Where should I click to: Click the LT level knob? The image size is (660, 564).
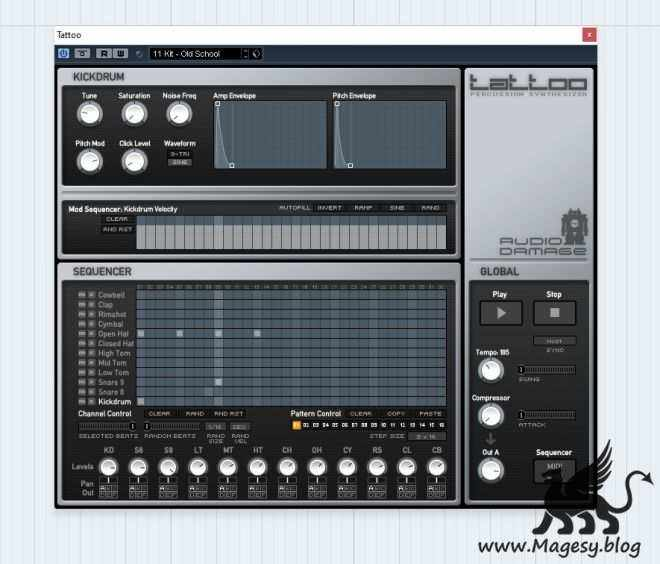pos(198,467)
